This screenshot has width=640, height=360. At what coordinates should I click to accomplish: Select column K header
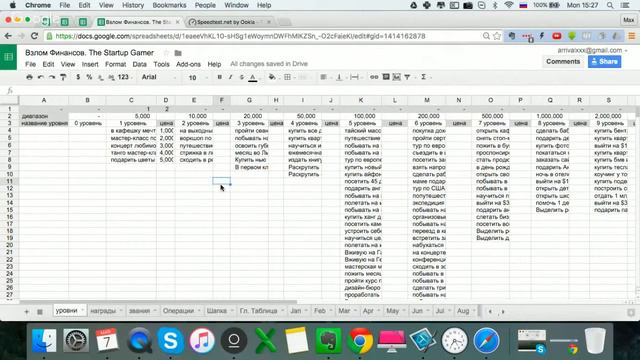[361, 100]
